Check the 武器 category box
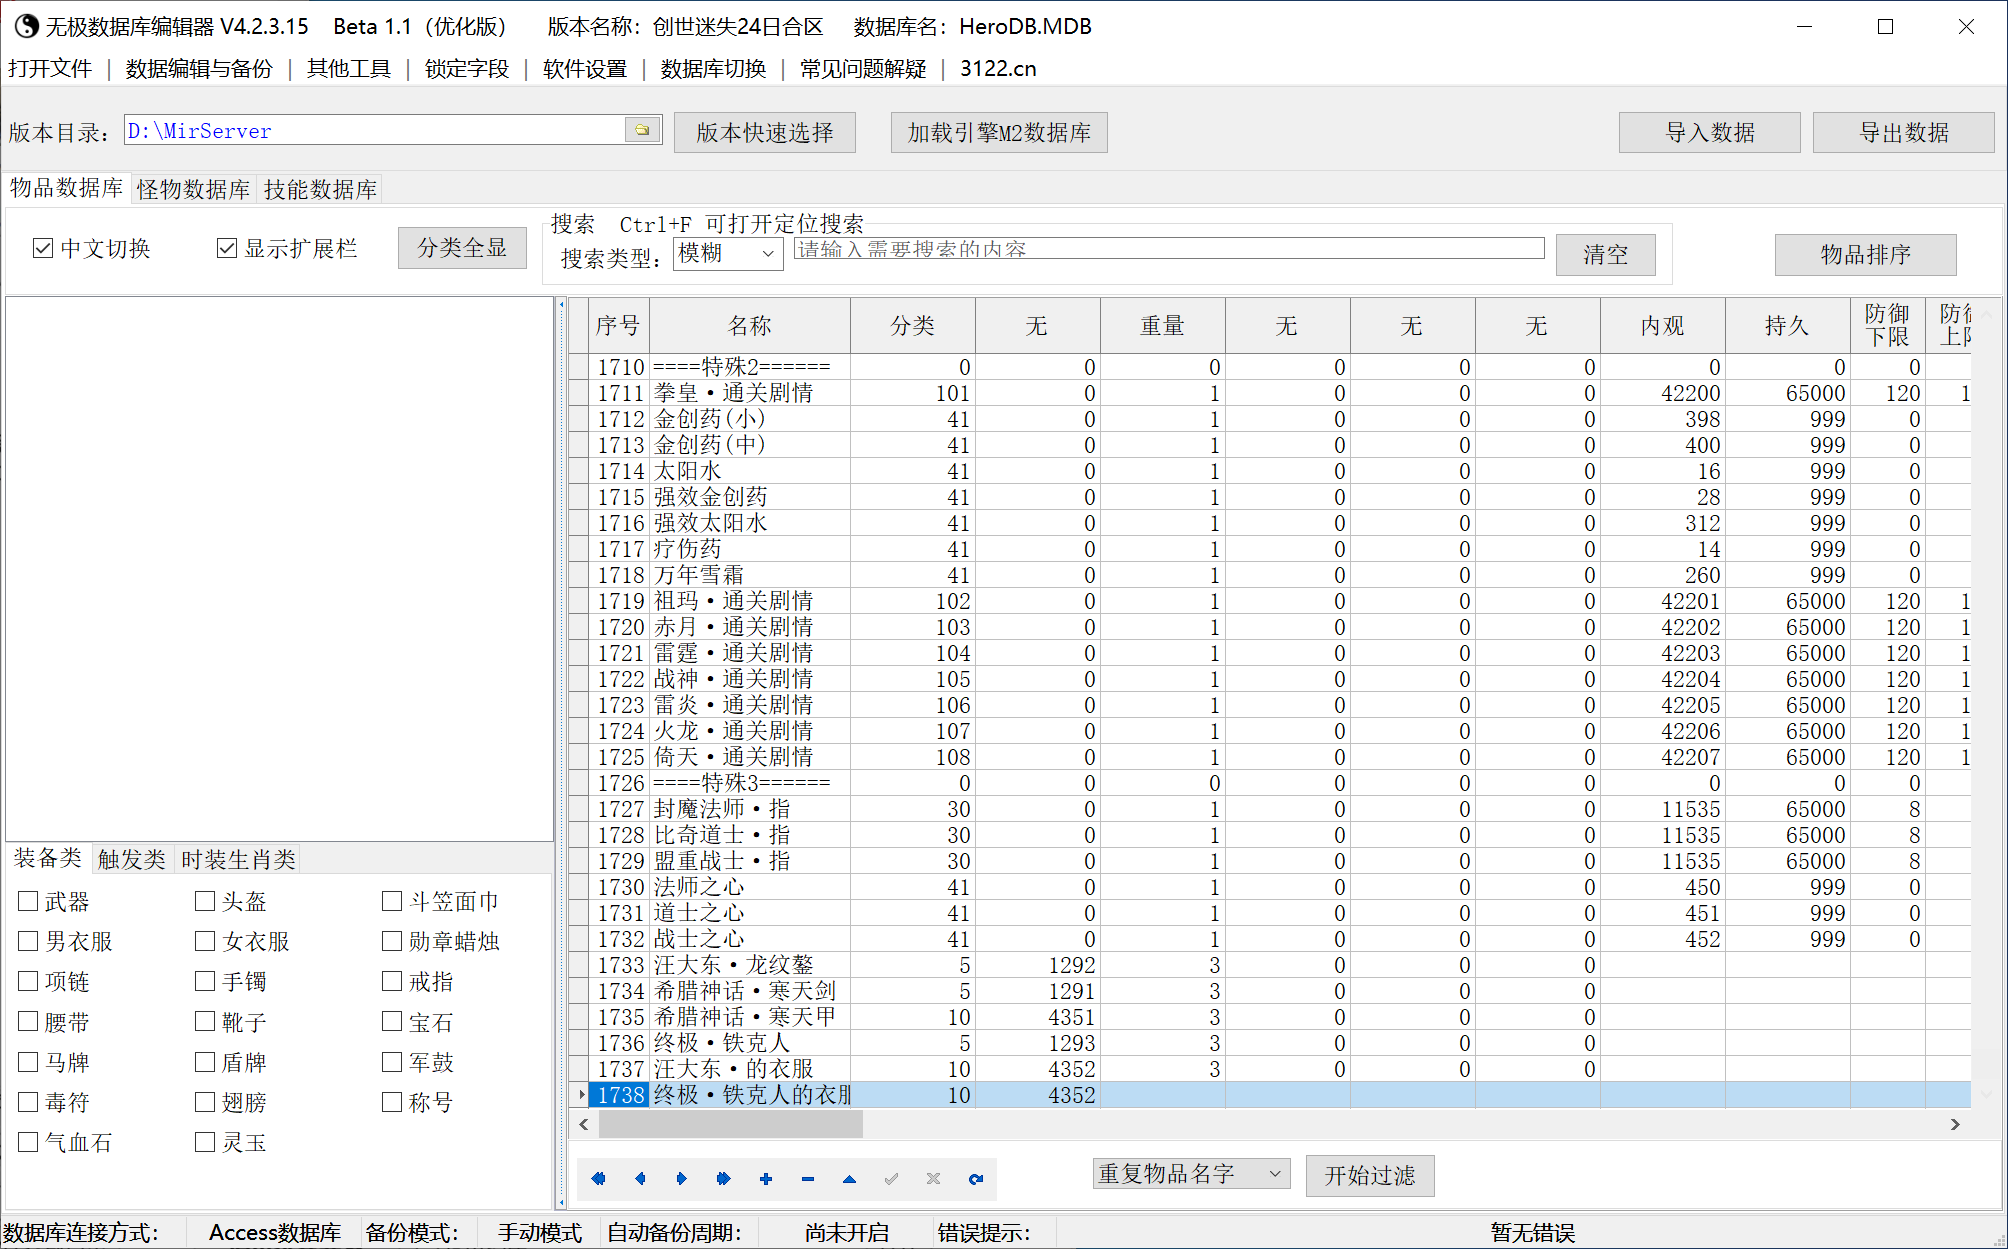Image resolution: width=2008 pixels, height=1249 pixels. (28, 901)
